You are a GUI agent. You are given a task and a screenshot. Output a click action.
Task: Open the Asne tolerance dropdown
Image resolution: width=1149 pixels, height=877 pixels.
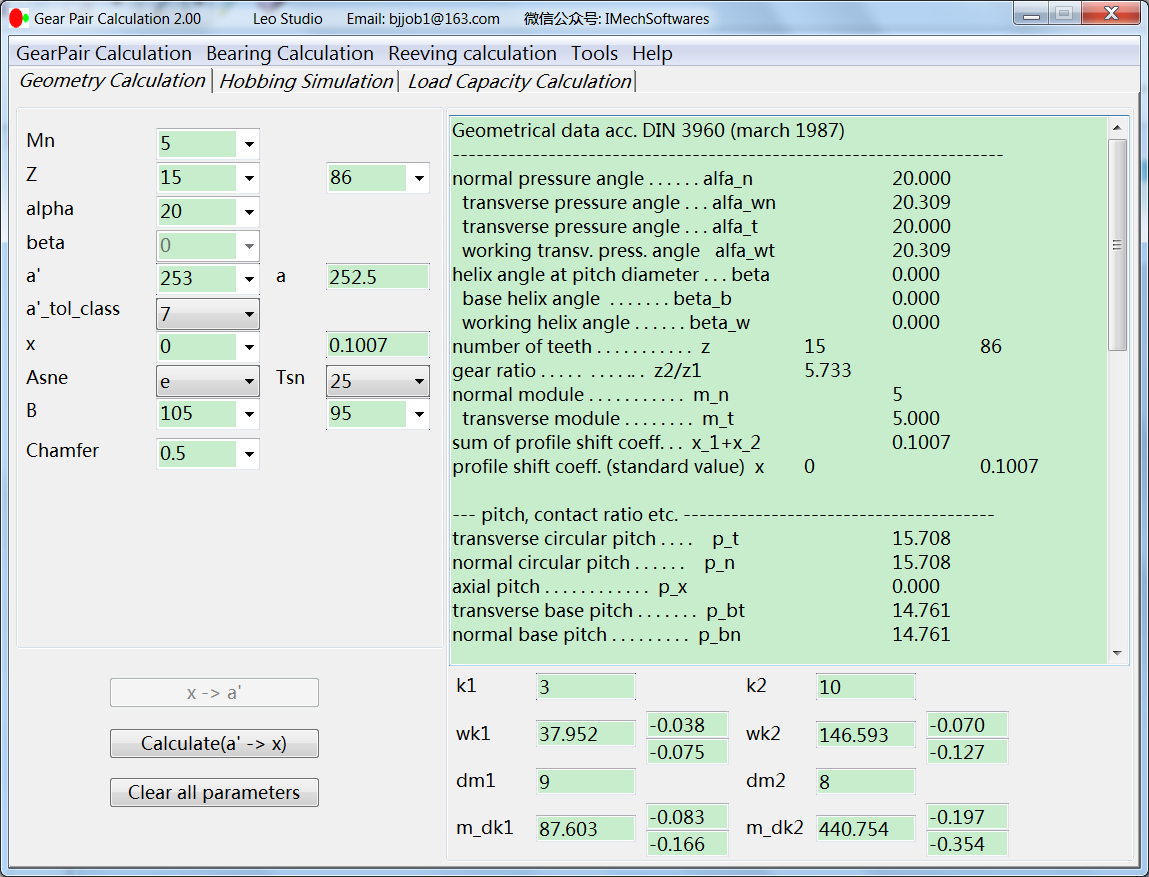208,381
